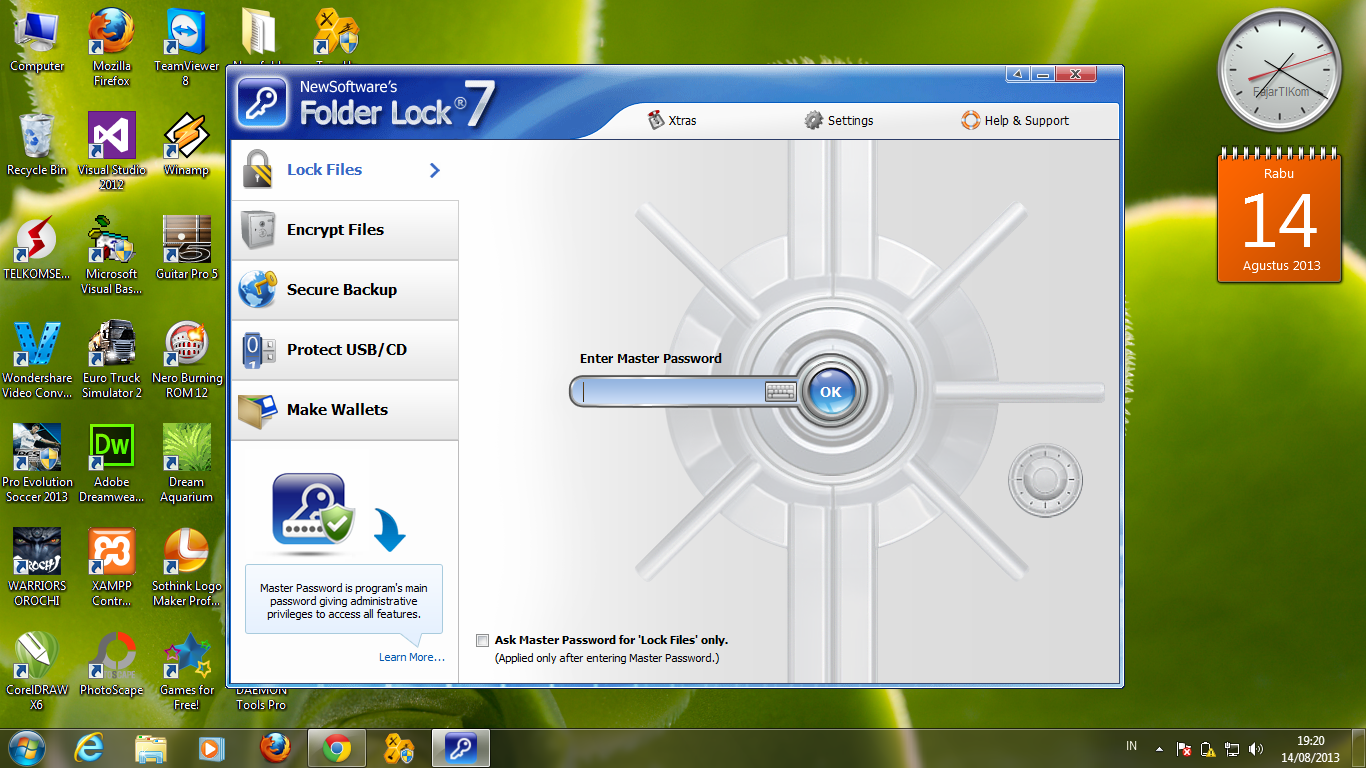Click the blue OK button

[830, 392]
